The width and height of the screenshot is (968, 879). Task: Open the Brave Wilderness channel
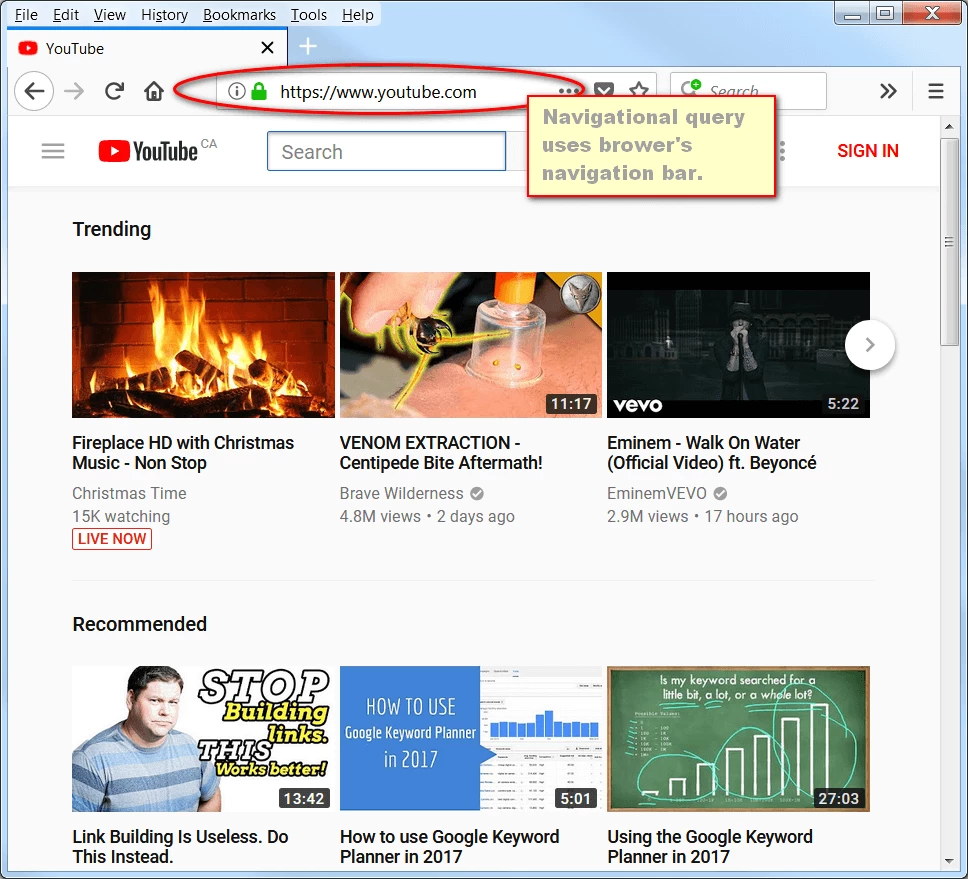point(401,493)
